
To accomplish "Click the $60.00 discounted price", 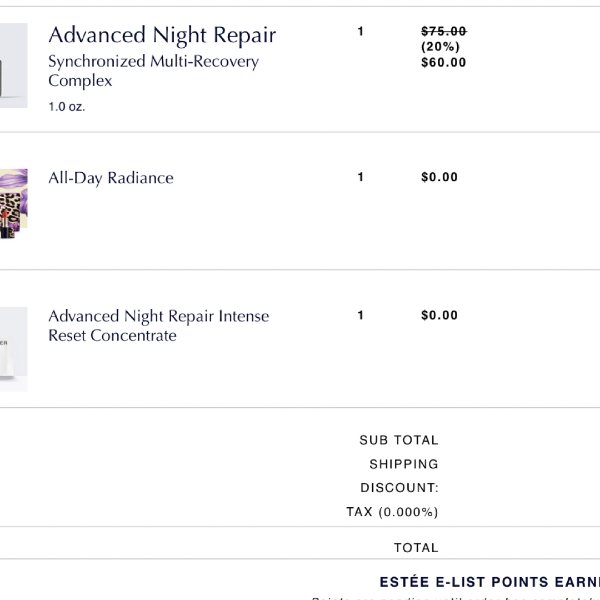I will coord(443,62).
